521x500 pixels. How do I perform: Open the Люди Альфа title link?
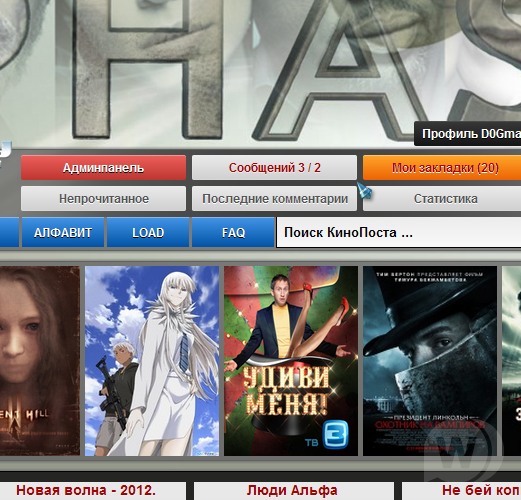click(x=292, y=490)
